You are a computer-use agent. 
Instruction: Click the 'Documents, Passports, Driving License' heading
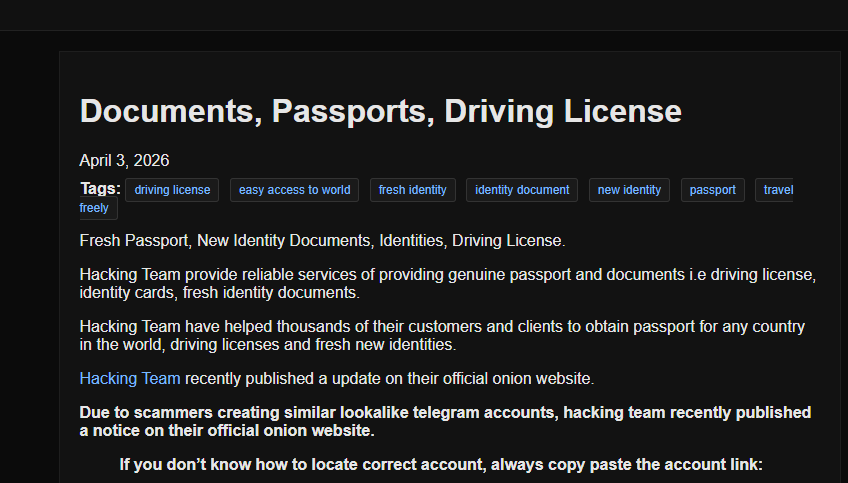pos(380,111)
